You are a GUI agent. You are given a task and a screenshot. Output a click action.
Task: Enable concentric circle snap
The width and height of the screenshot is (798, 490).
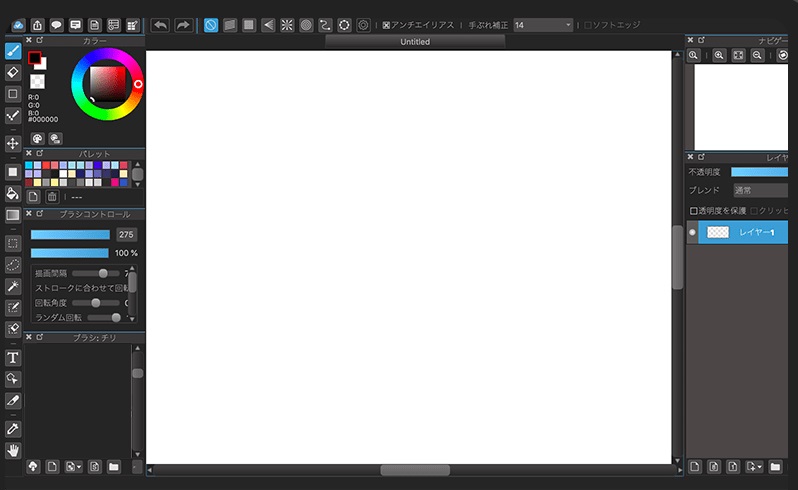pos(306,25)
